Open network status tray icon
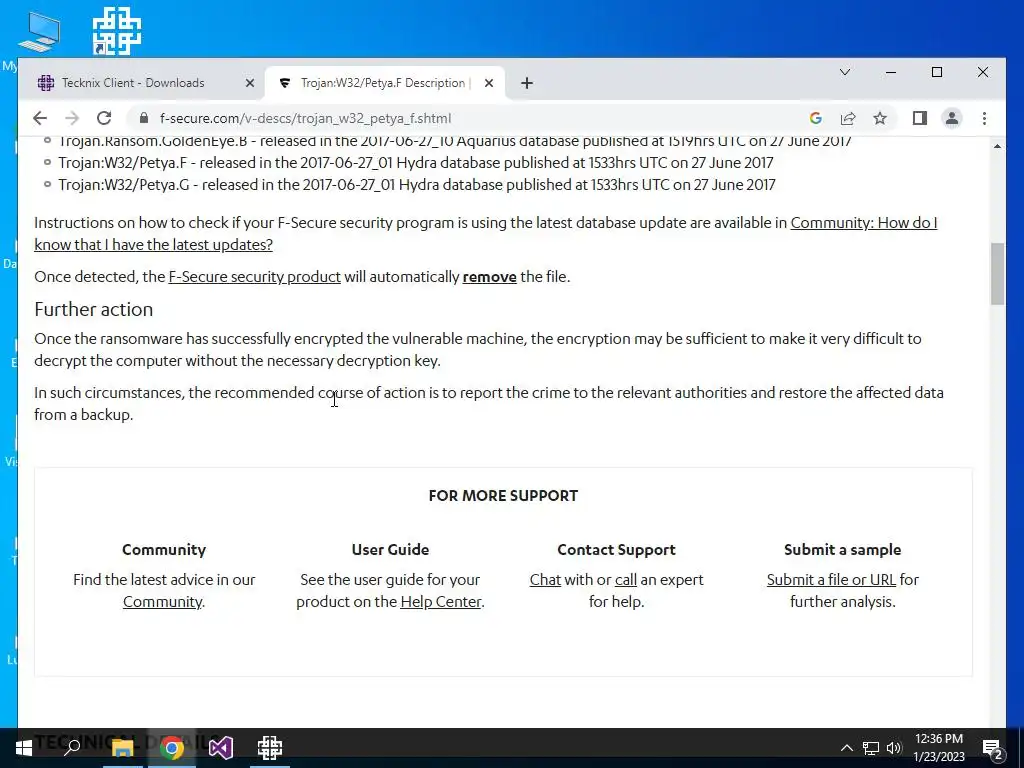Viewport: 1024px width, 768px height. pyautogui.click(x=871, y=748)
